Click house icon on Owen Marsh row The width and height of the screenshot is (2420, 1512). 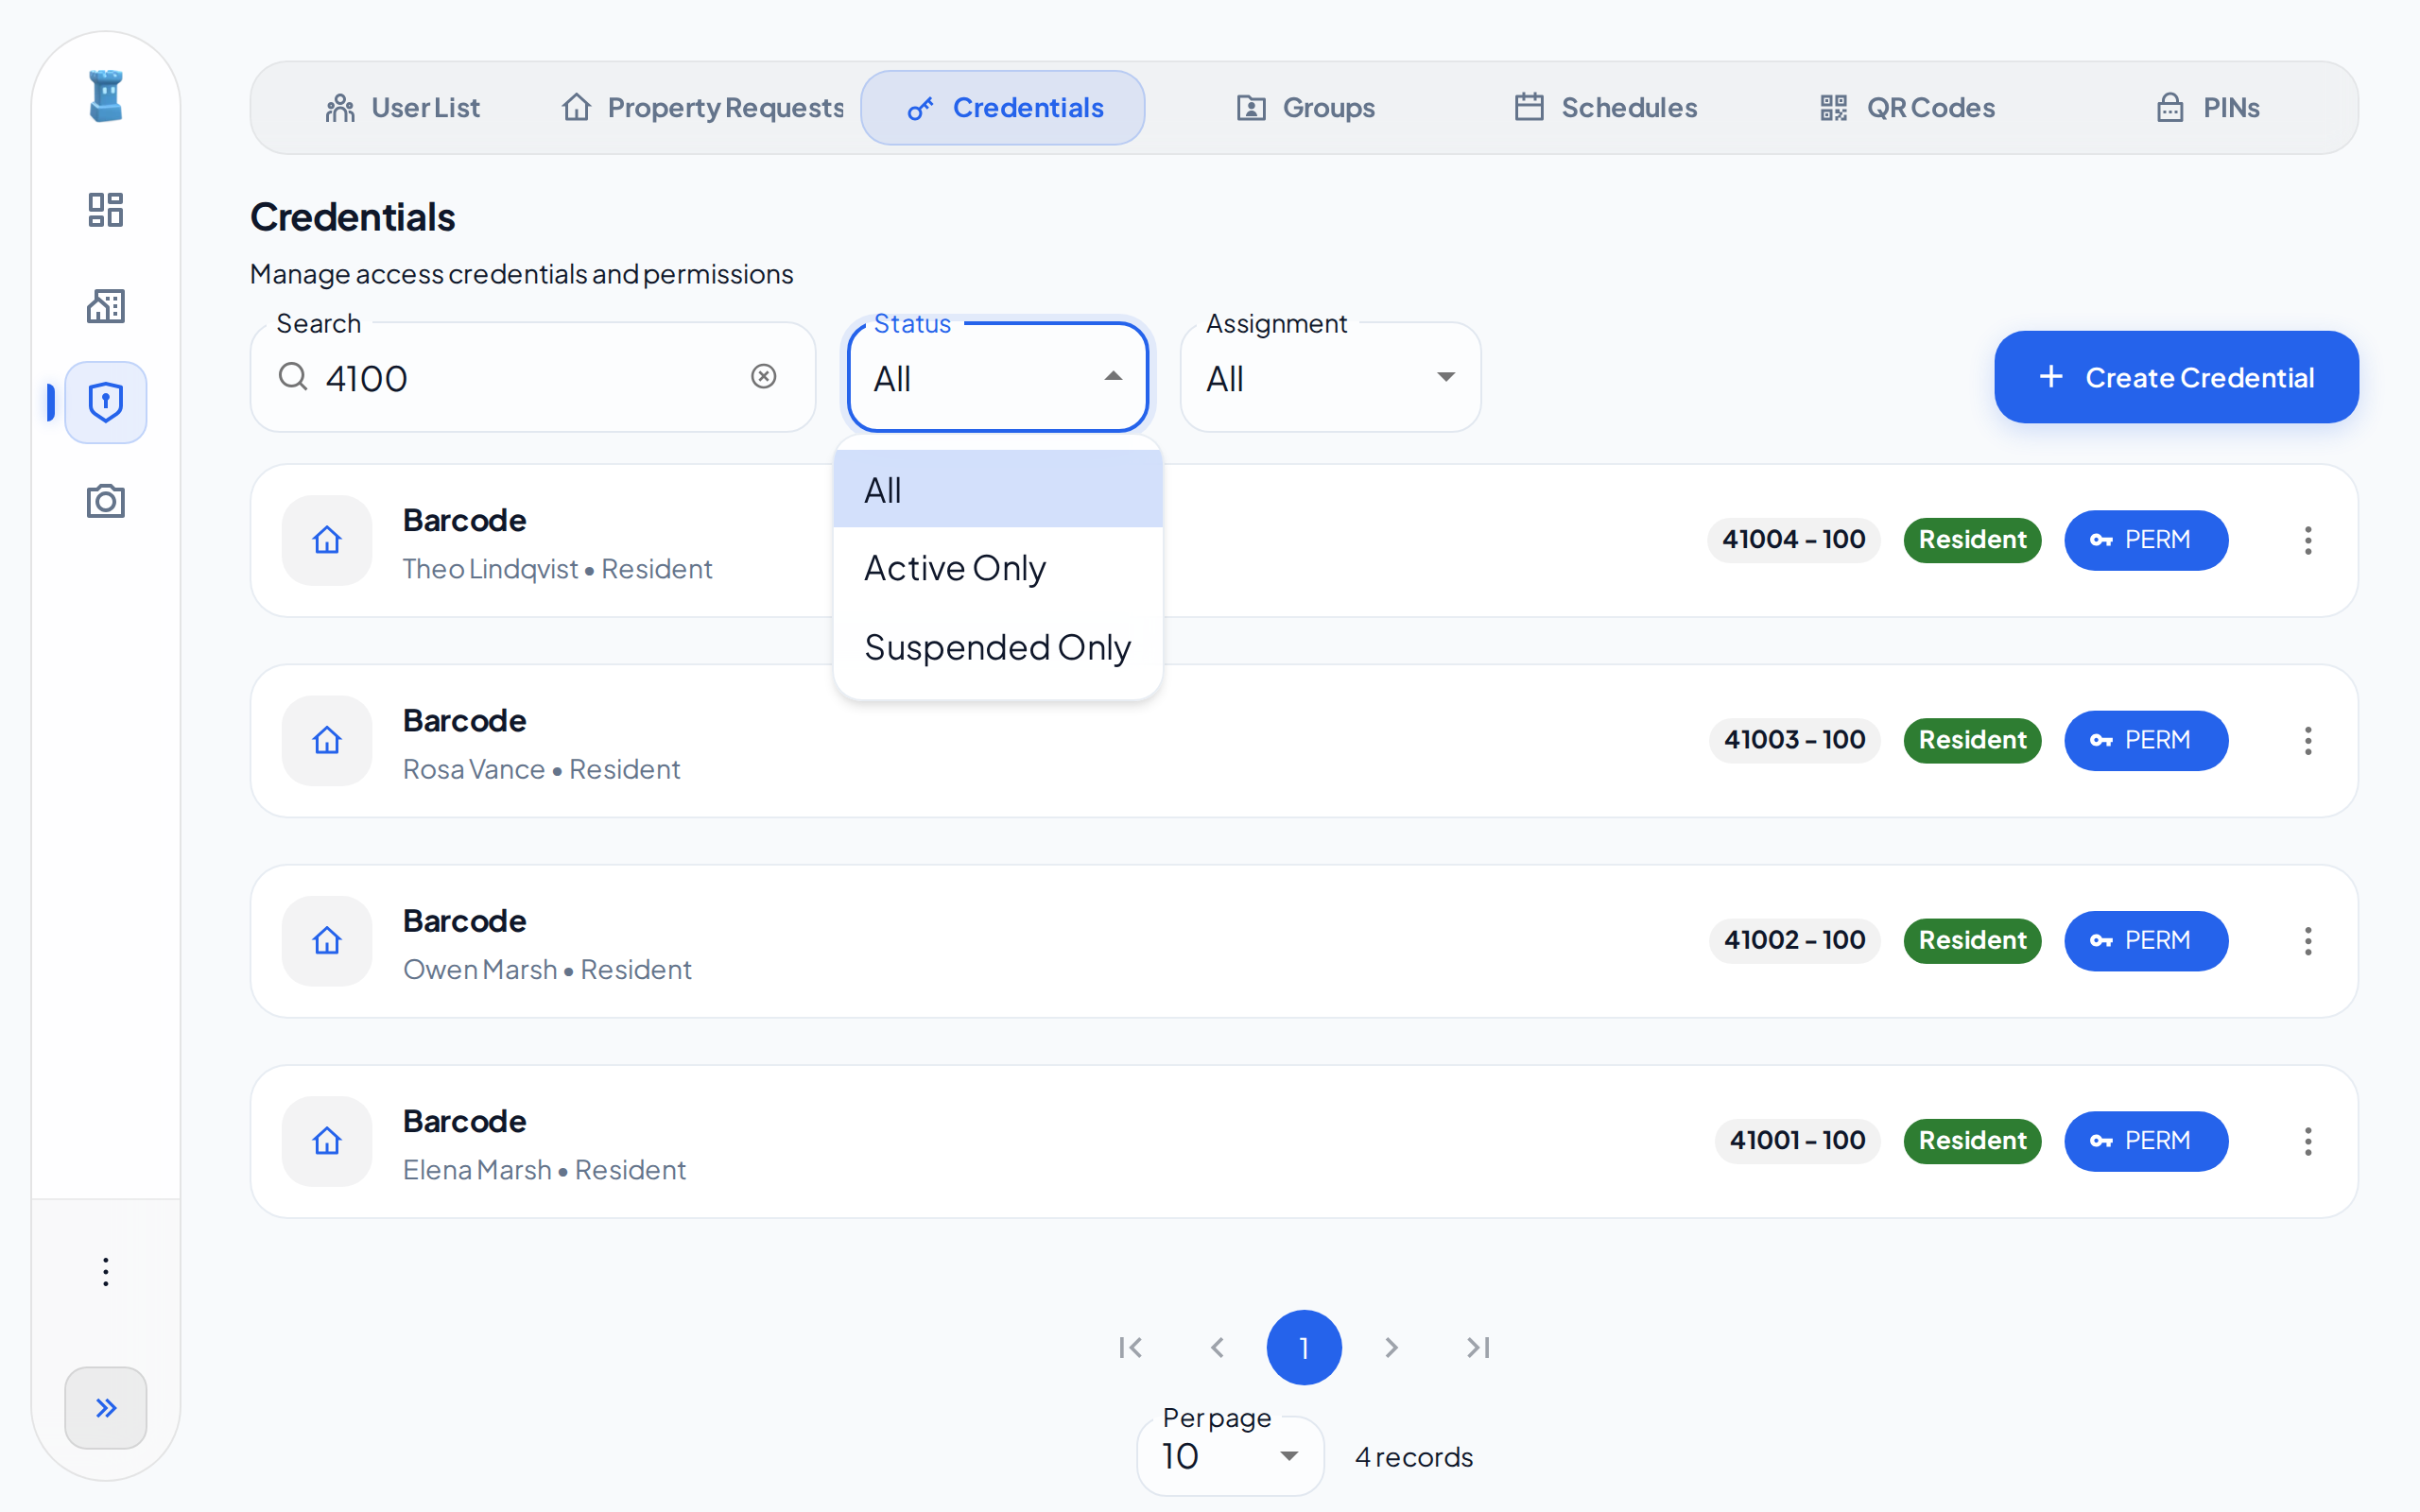[327, 941]
